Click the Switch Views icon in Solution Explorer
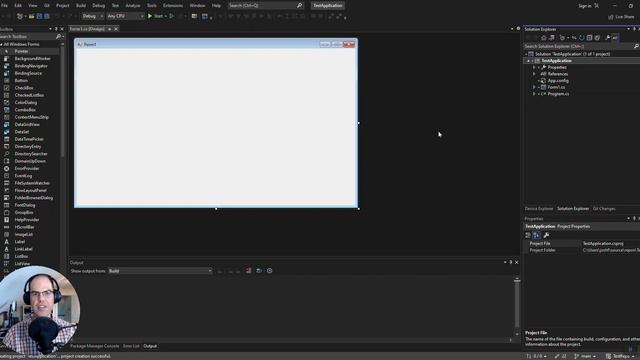 pos(552,38)
